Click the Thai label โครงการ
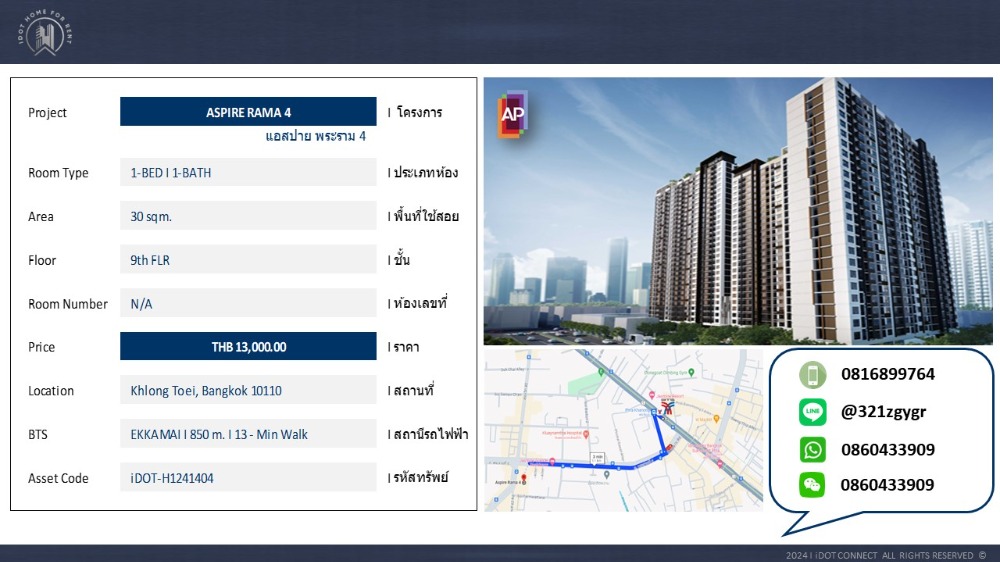Image resolution: width=1000 pixels, height=562 pixels. [420, 112]
